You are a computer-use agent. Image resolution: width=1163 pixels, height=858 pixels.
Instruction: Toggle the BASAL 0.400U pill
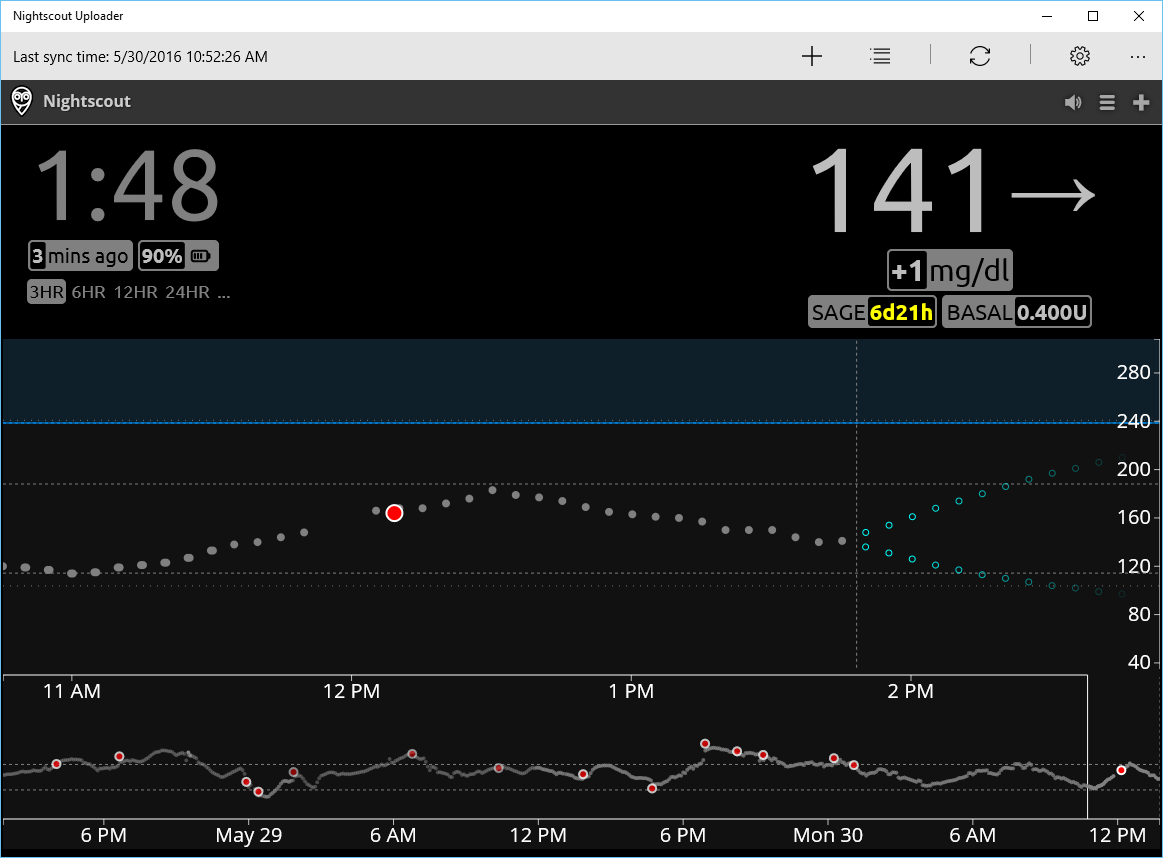point(1016,311)
